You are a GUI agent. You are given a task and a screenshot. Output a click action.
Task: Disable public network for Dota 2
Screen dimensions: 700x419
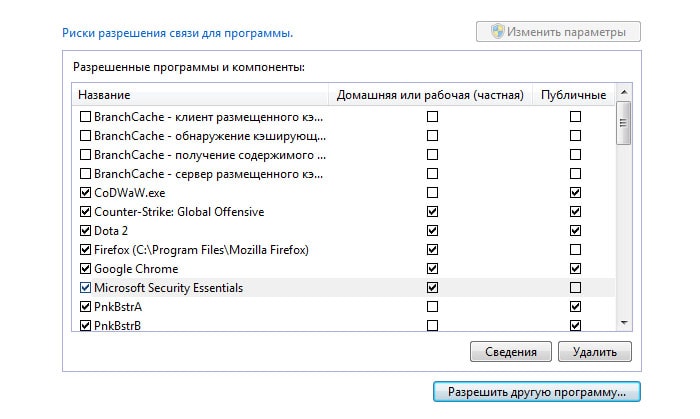pos(575,231)
